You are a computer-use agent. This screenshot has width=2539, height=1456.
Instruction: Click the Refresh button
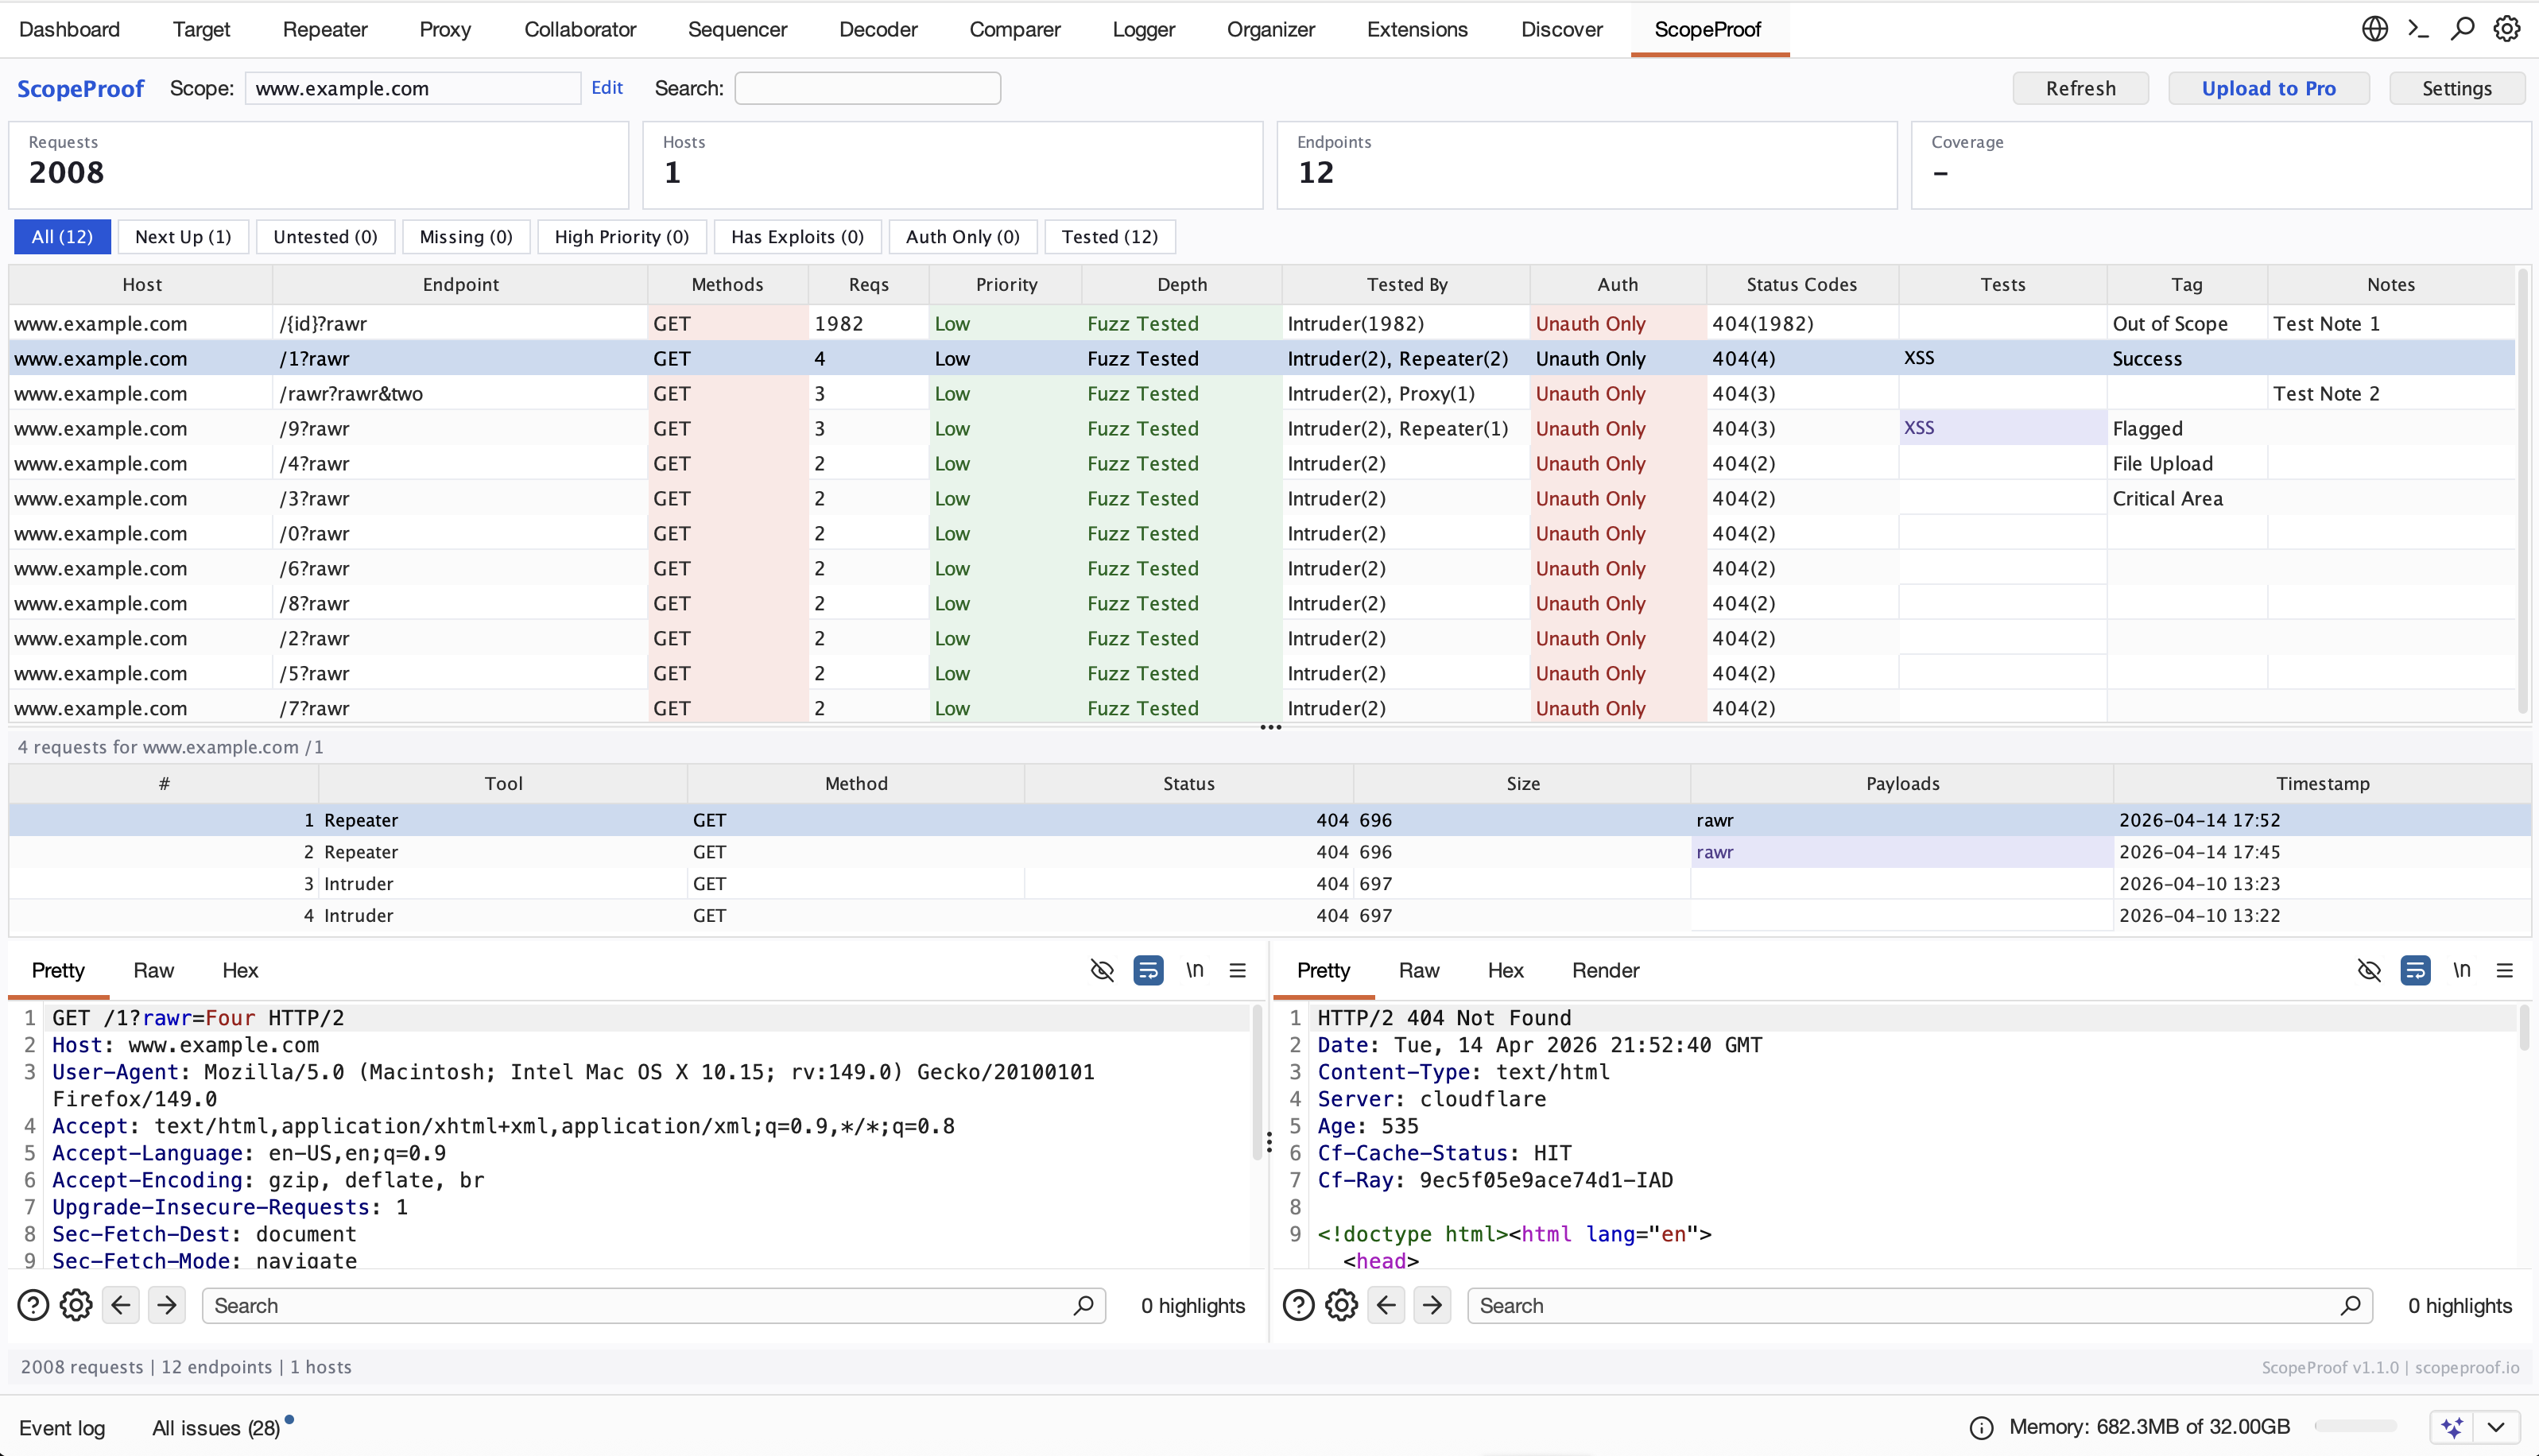click(x=2080, y=88)
